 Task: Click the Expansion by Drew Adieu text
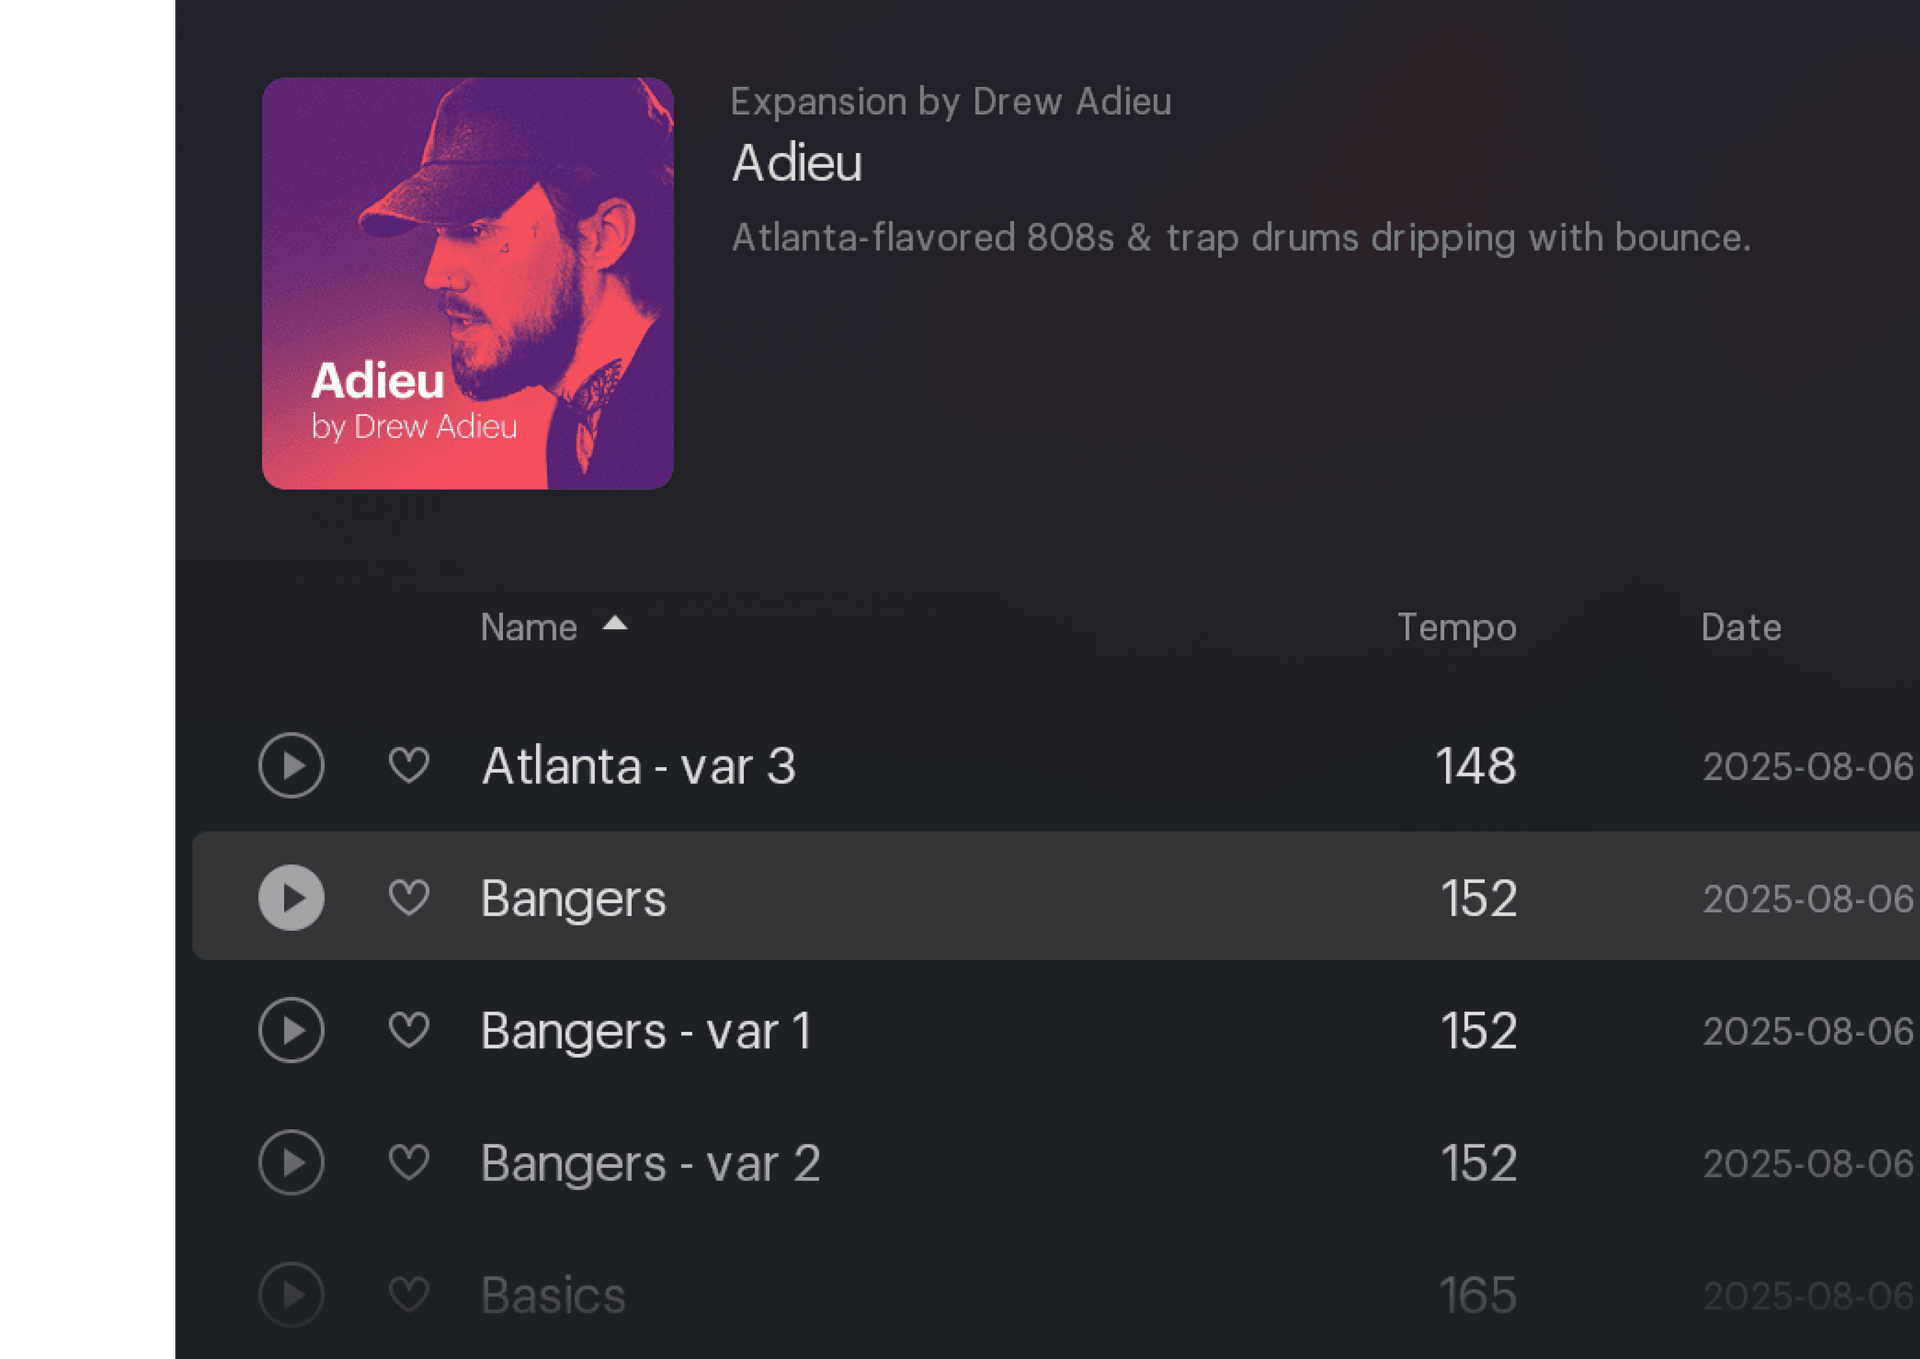950,102
